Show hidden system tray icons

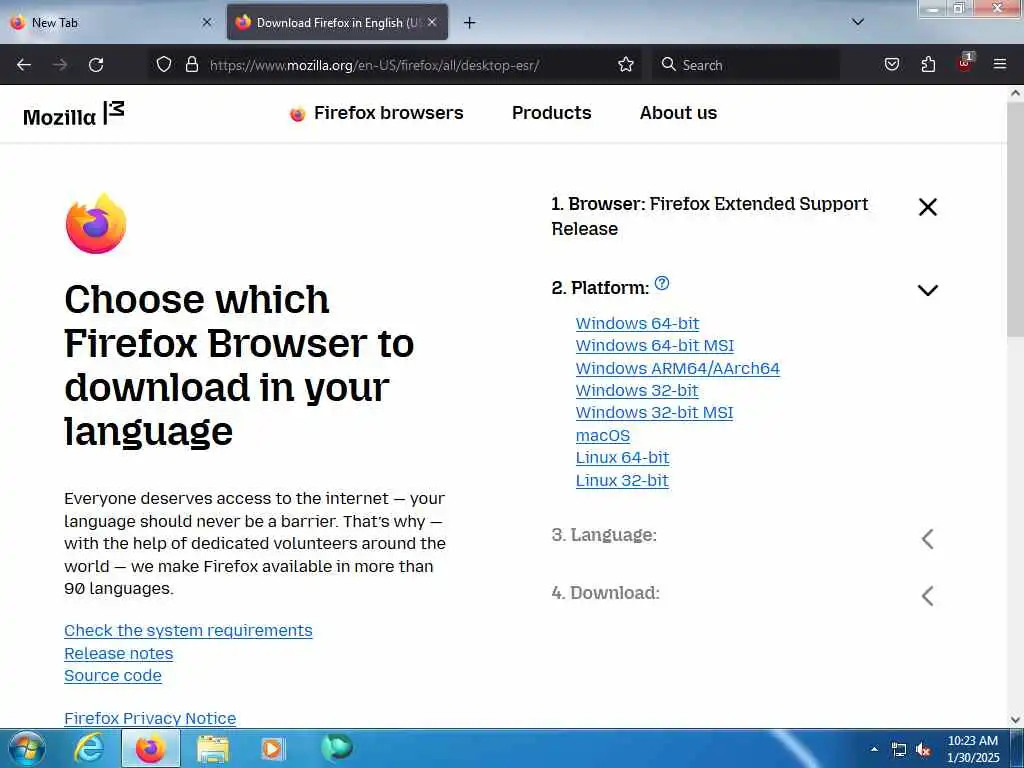pos(874,749)
